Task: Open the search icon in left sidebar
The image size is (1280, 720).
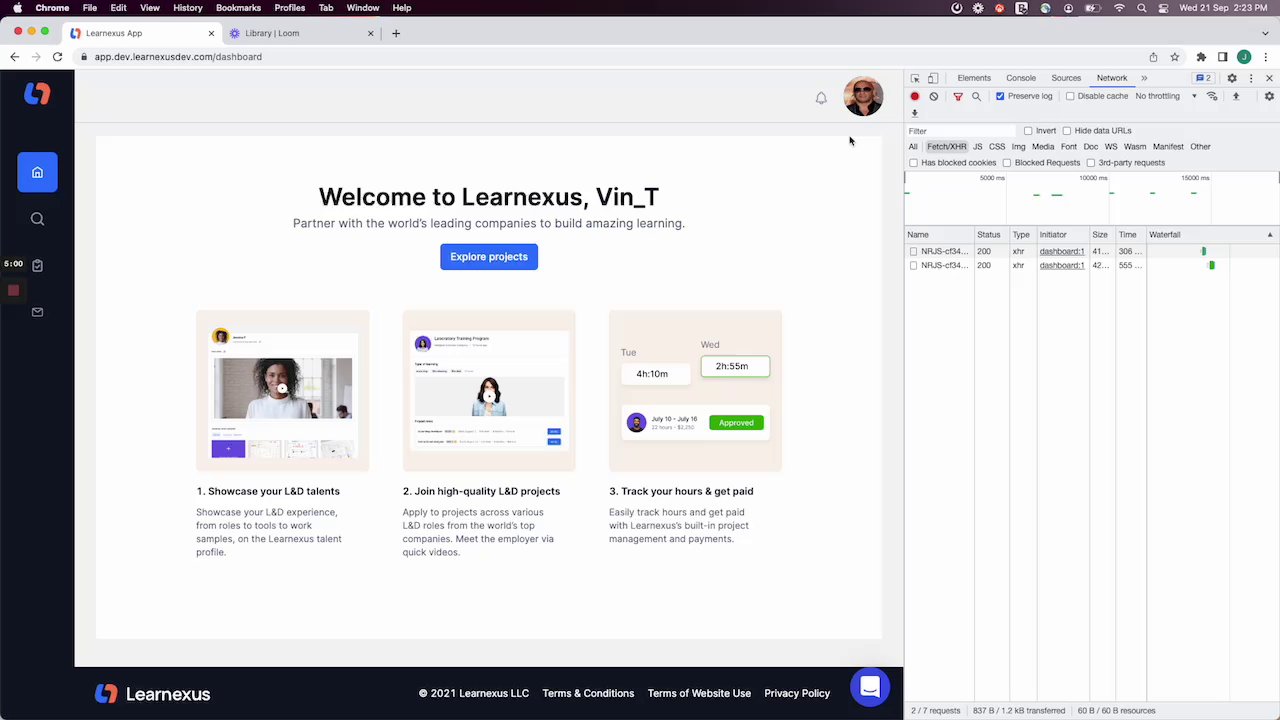Action: point(37,219)
